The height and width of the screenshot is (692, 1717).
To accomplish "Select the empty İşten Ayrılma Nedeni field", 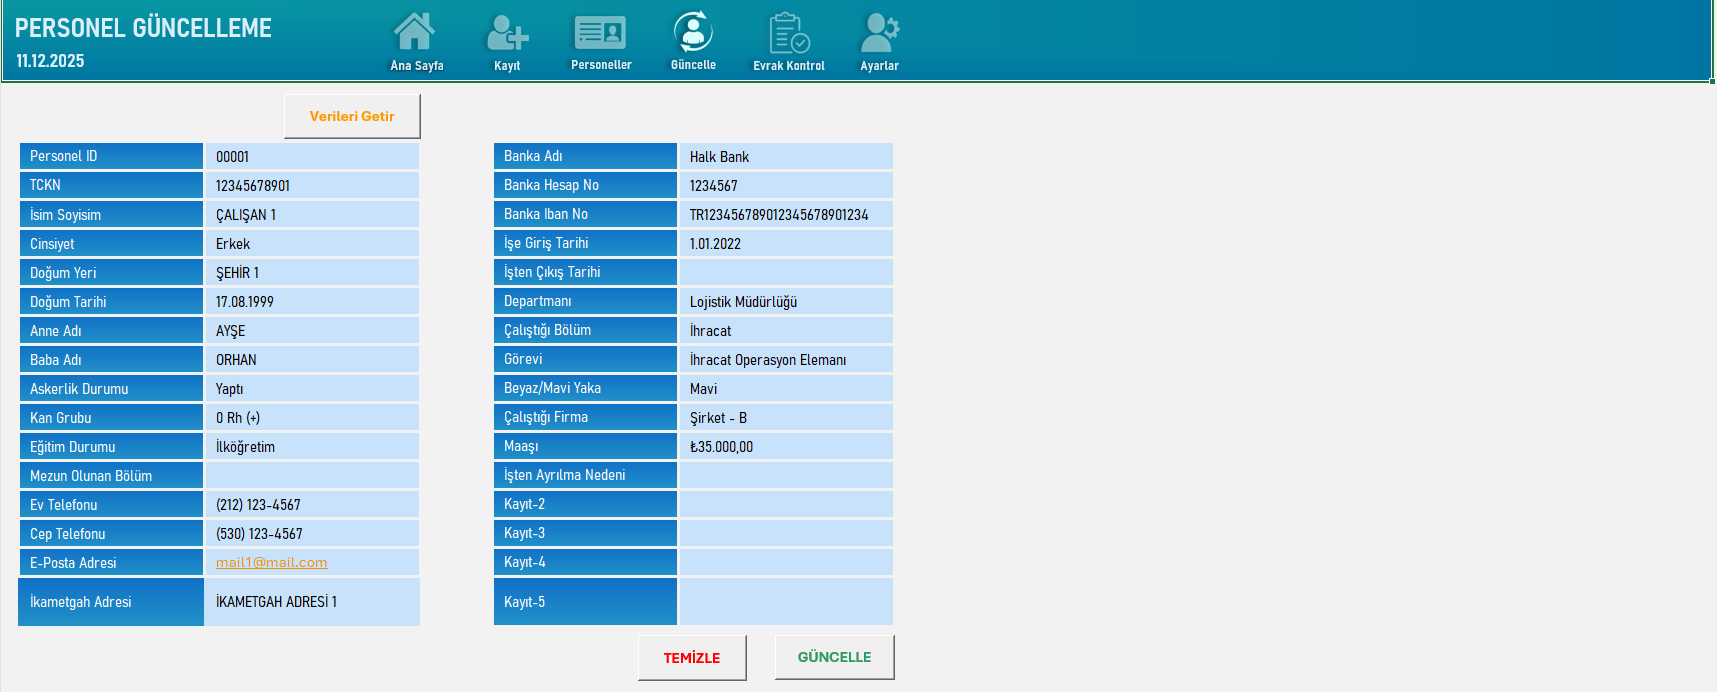I will (x=786, y=475).
